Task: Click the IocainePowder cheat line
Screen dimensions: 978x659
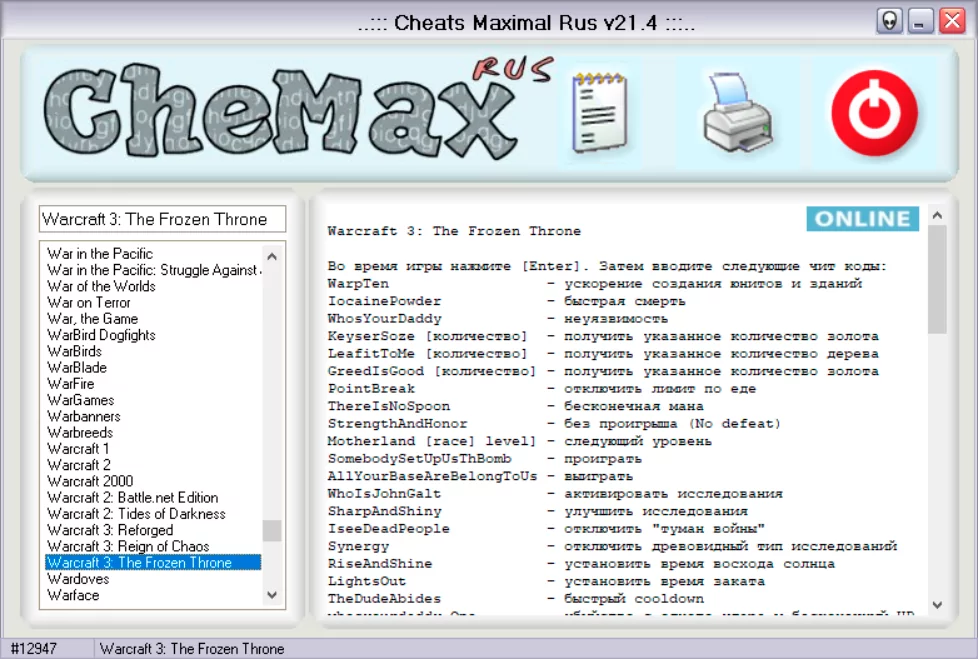Action: pos(506,301)
